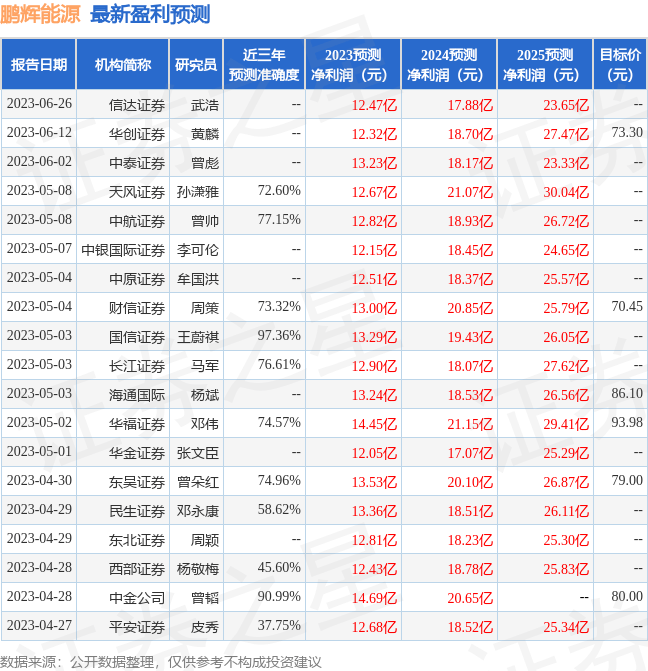Viewport: 648px width, 671px height.
Task: Click the 2023预测净利润 column header
Action: 353,65
